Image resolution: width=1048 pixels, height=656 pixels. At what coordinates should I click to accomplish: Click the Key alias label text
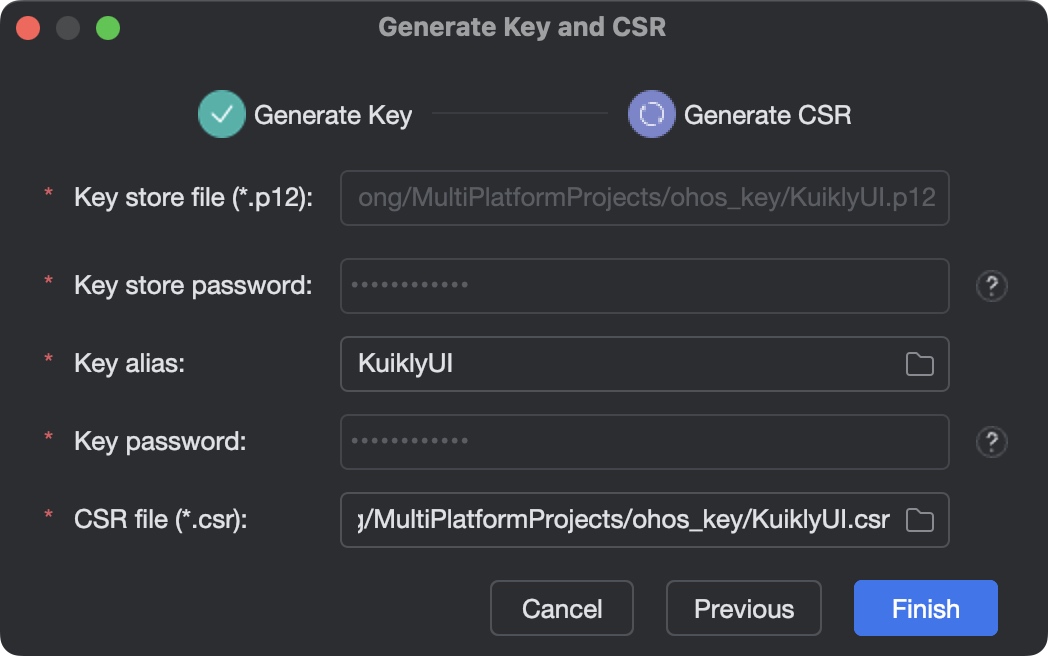click(129, 363)
